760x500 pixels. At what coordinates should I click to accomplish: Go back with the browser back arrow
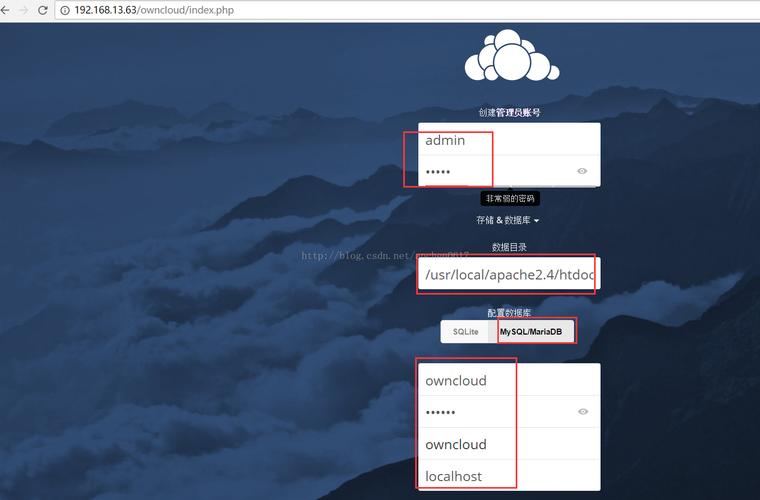click(5, 10)
